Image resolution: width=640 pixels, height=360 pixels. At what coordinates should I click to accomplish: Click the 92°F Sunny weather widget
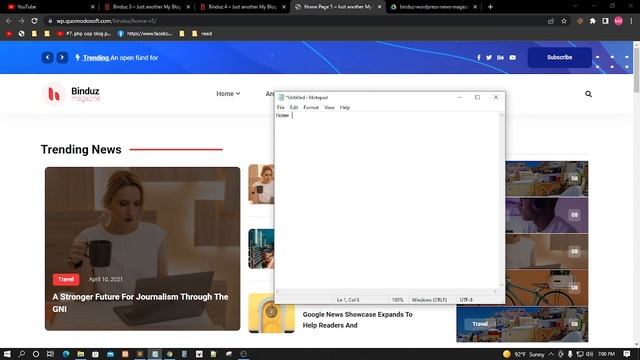[x=524, y=354]
